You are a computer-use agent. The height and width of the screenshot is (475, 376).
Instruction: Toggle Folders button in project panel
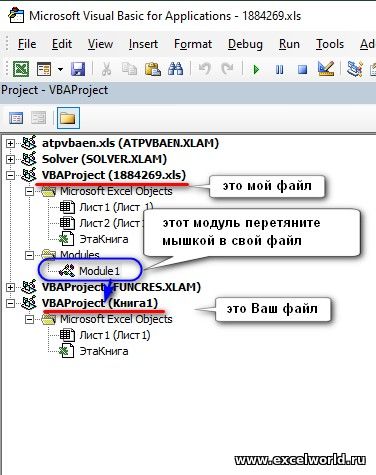pyautogui.click(x=68, y=118)
